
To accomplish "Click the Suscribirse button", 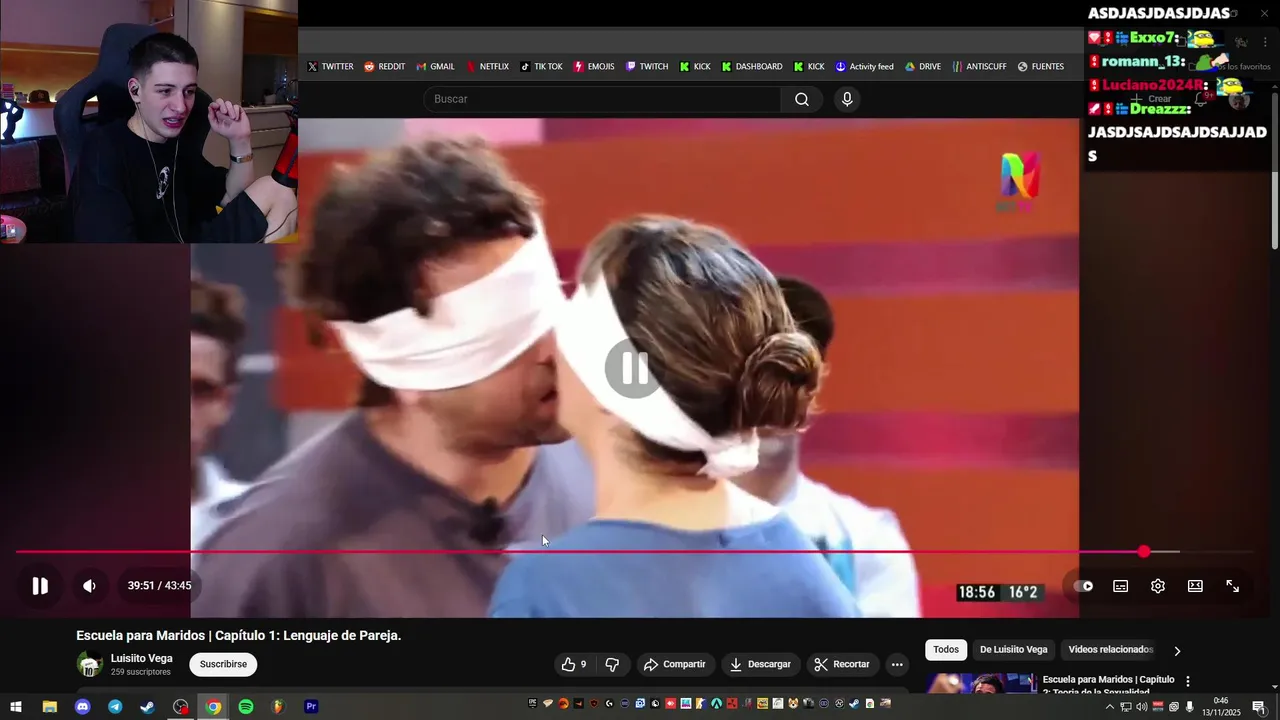I will click(223, 664).
